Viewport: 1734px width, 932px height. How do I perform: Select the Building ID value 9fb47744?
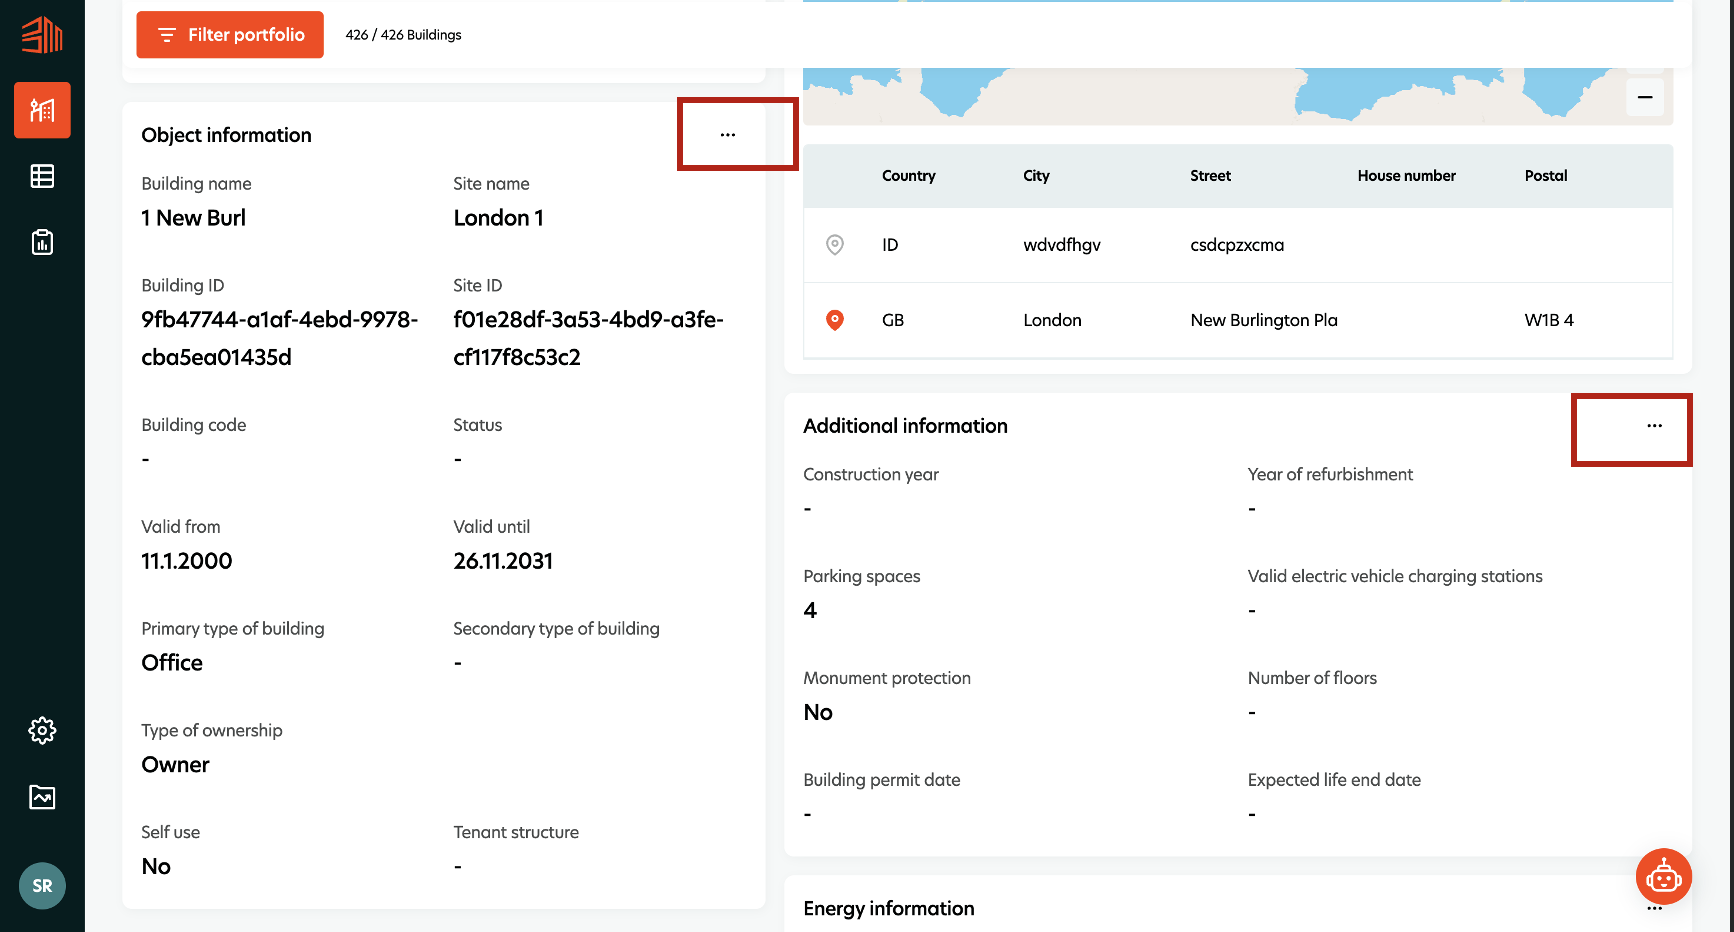click(280, 338)
